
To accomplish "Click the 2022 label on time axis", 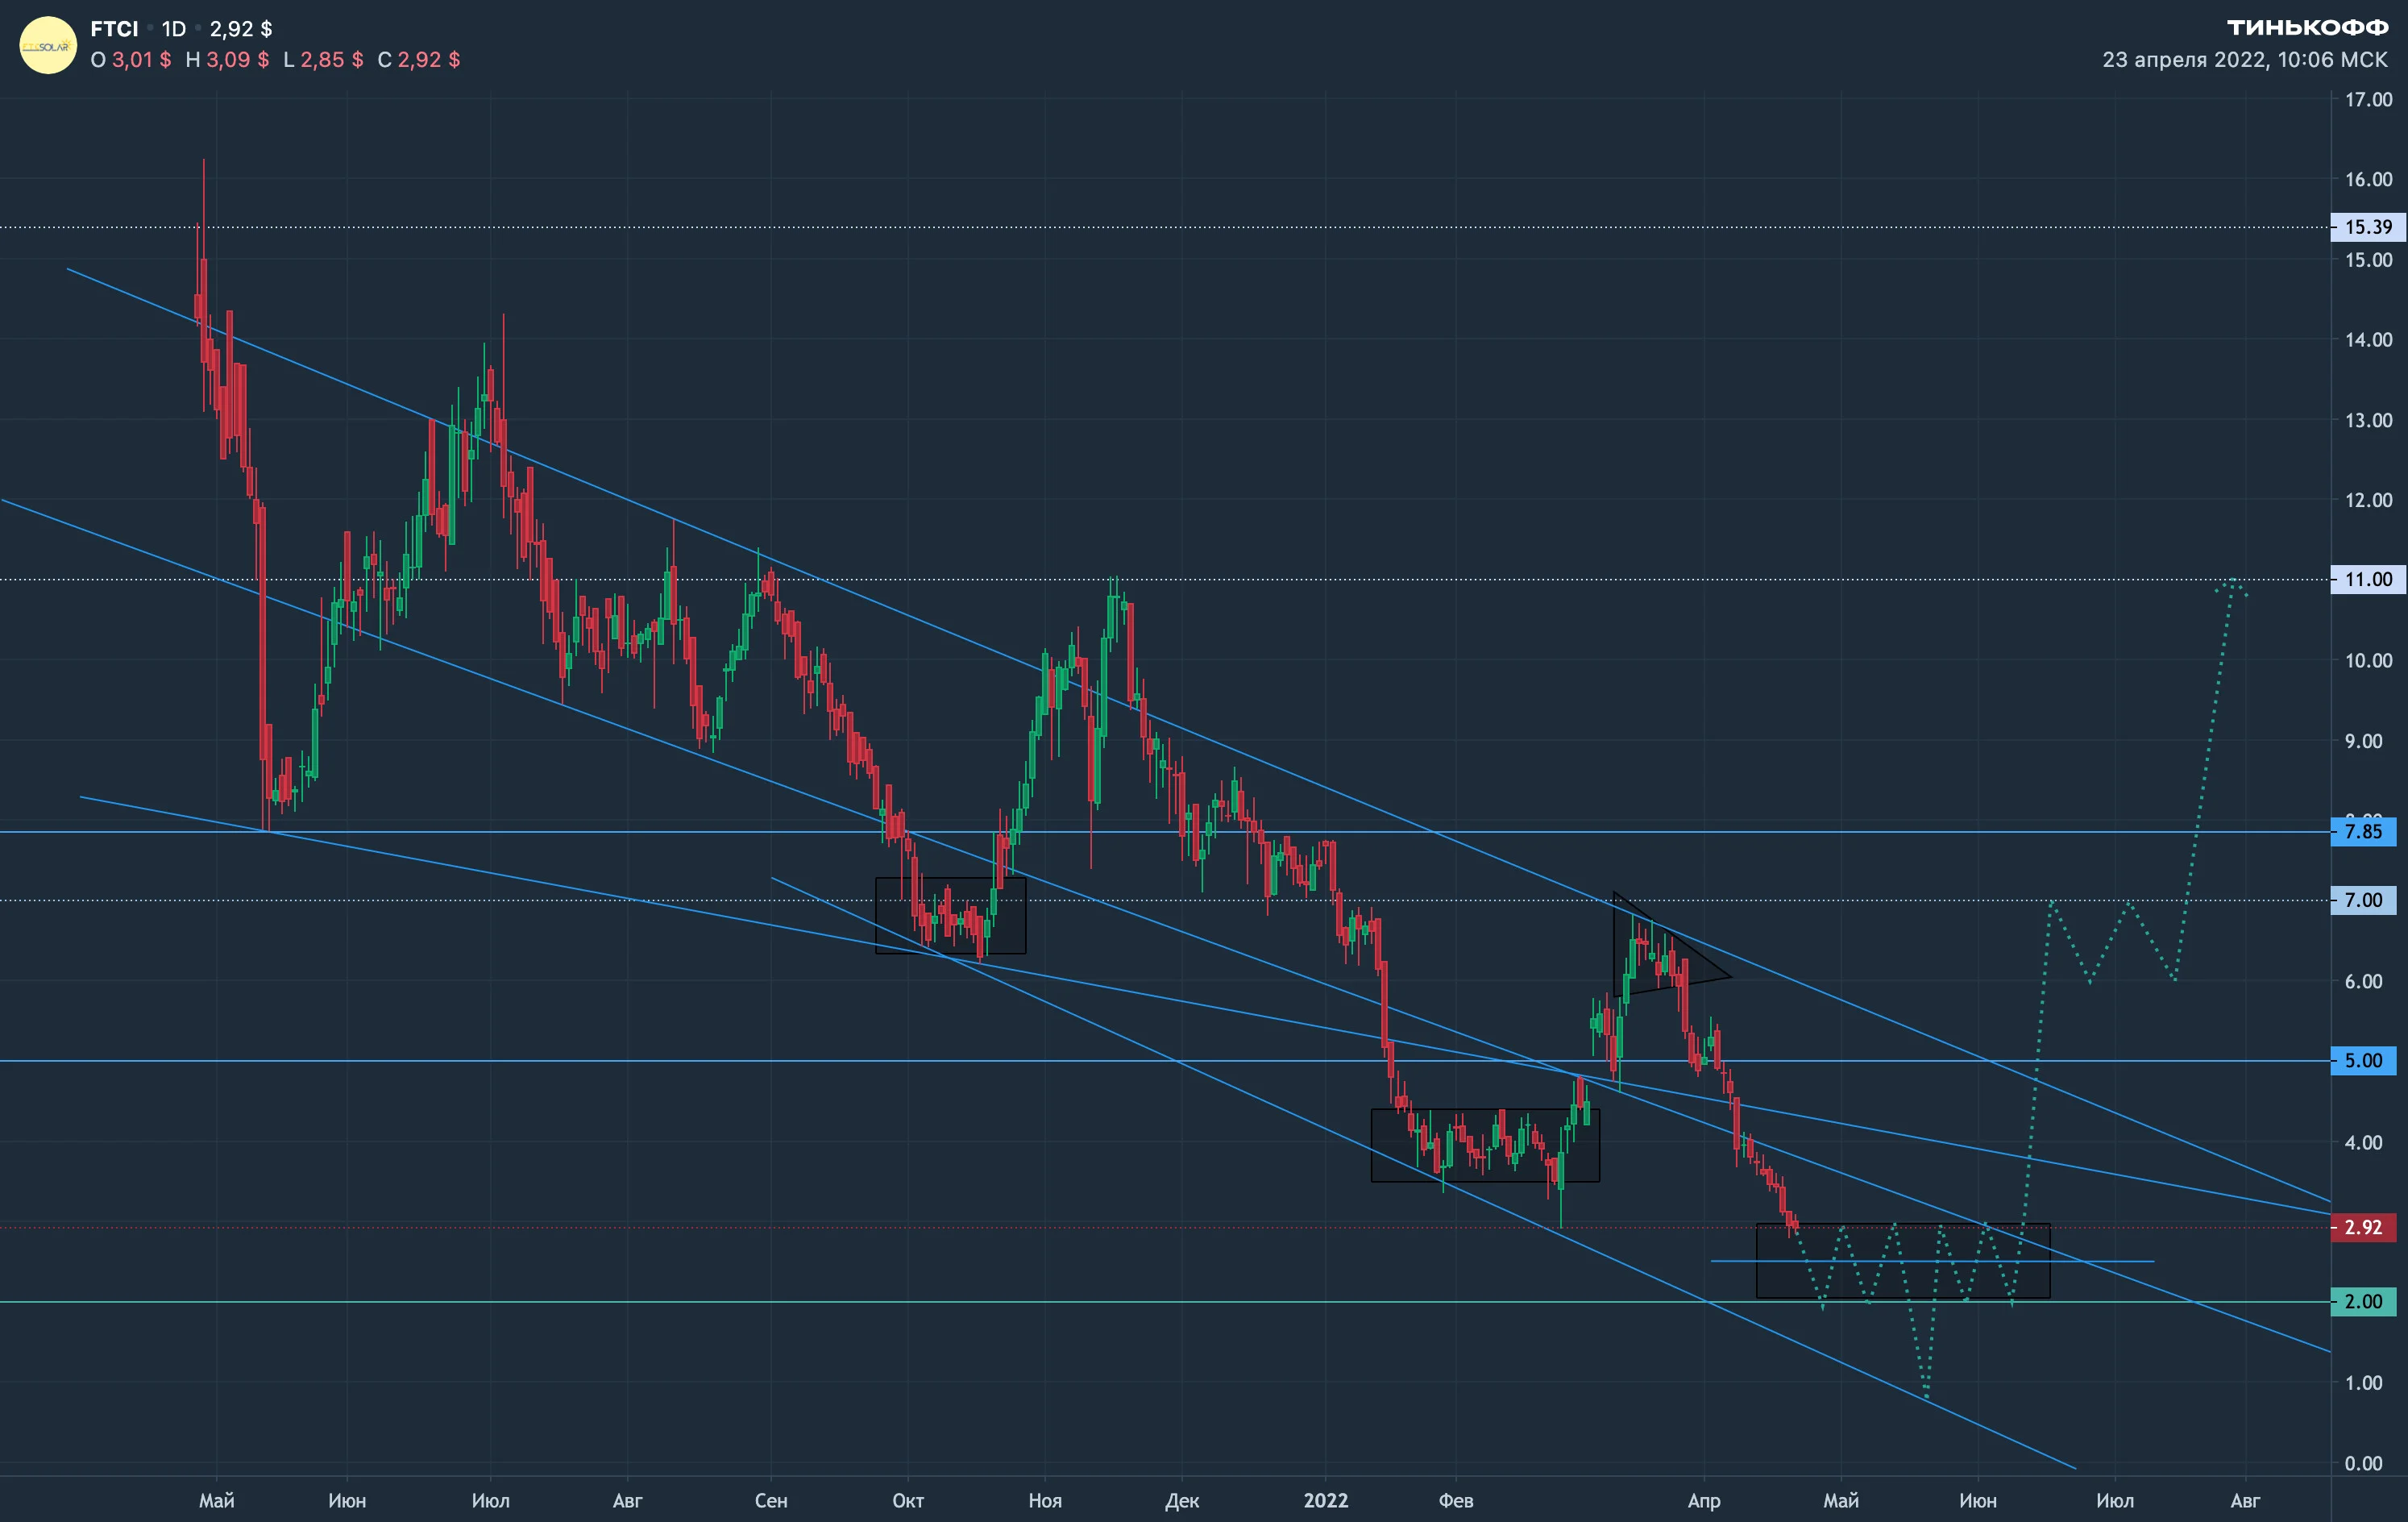I will [x=1326, y=1500].
